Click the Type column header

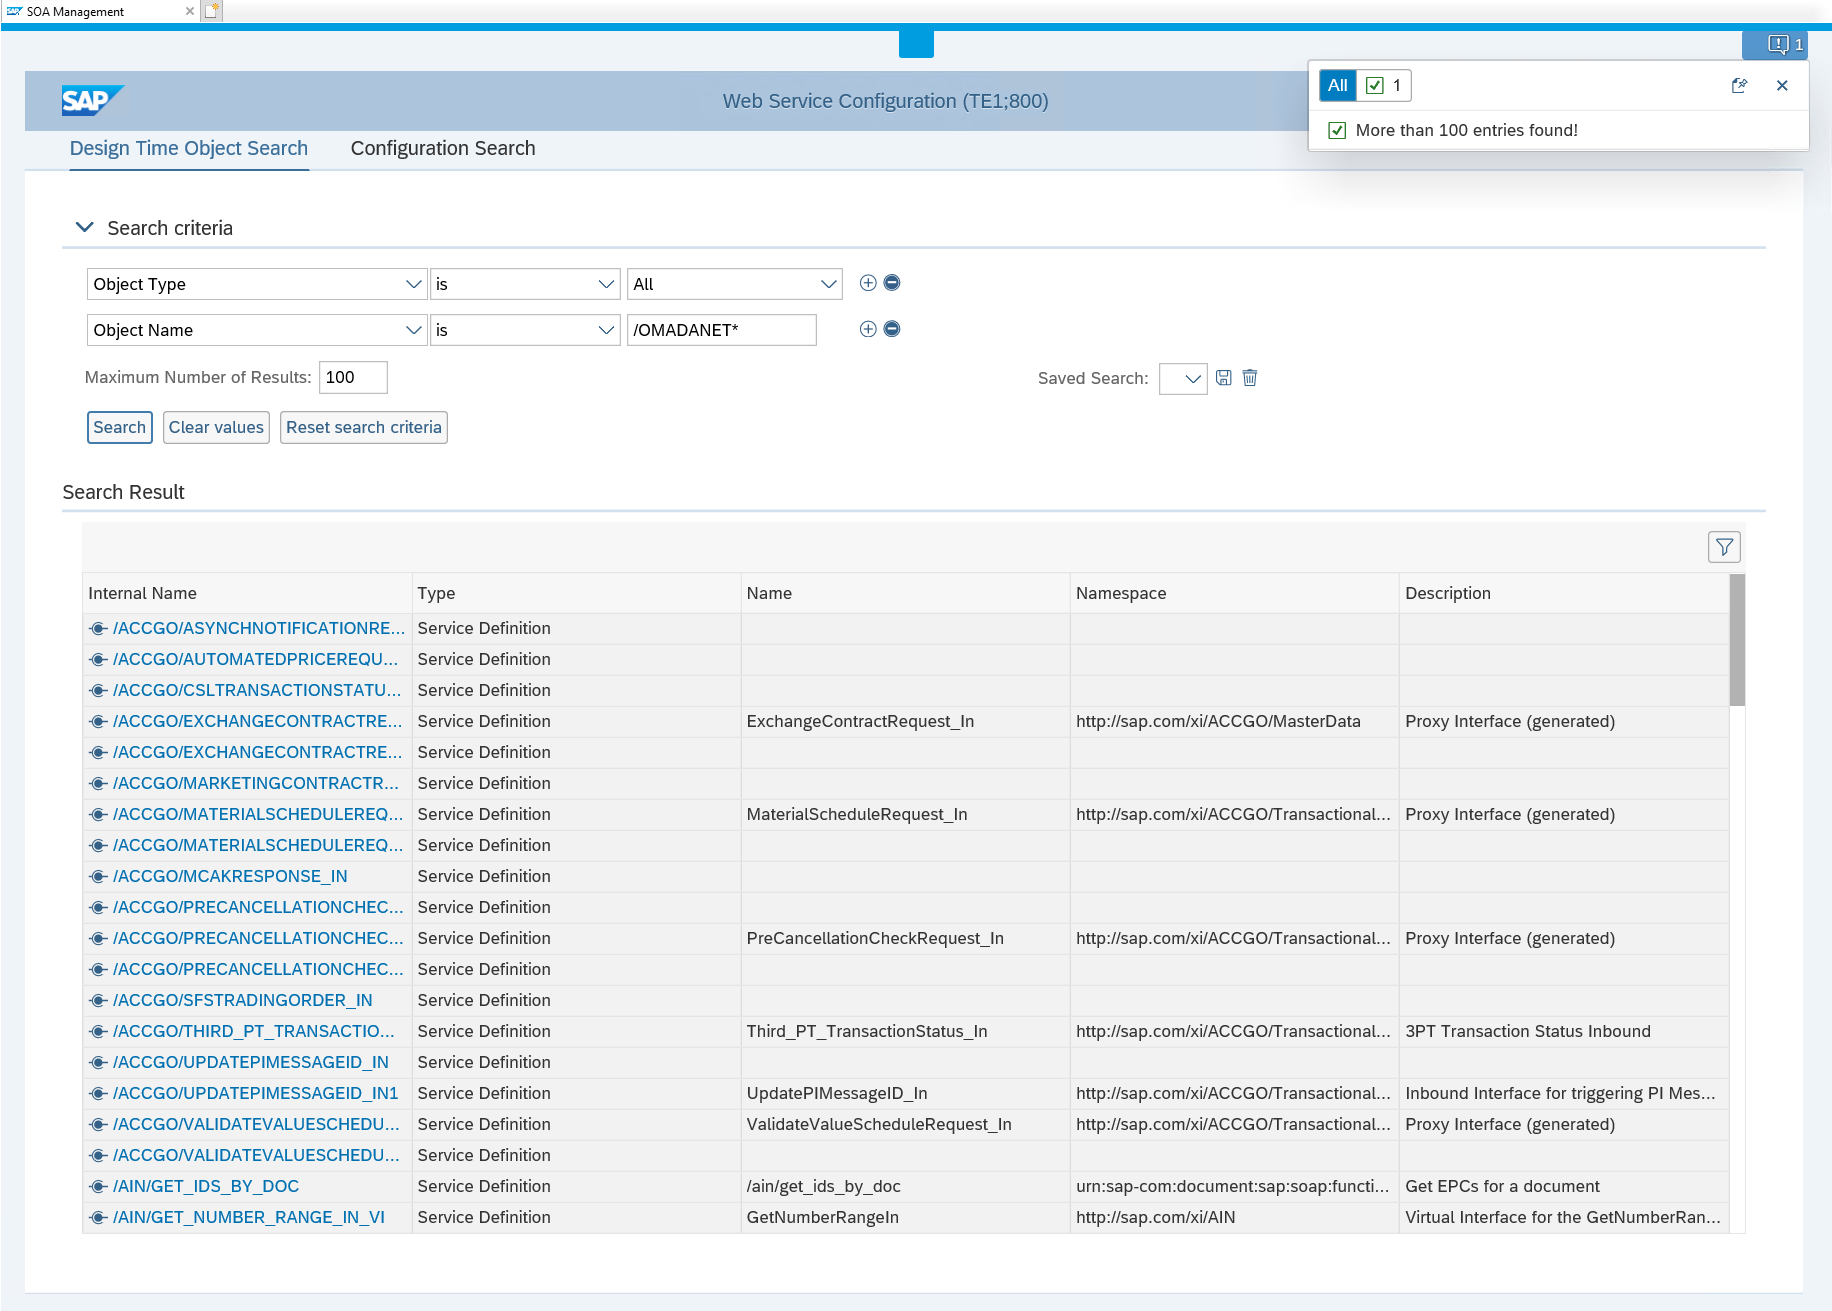point(576,593)
